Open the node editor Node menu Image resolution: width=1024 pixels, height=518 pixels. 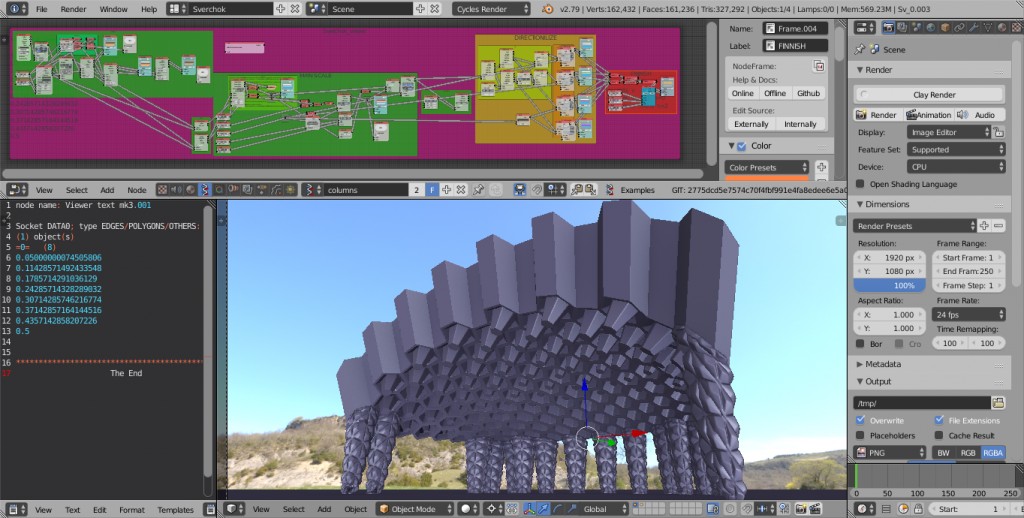[x=136, y=189]
